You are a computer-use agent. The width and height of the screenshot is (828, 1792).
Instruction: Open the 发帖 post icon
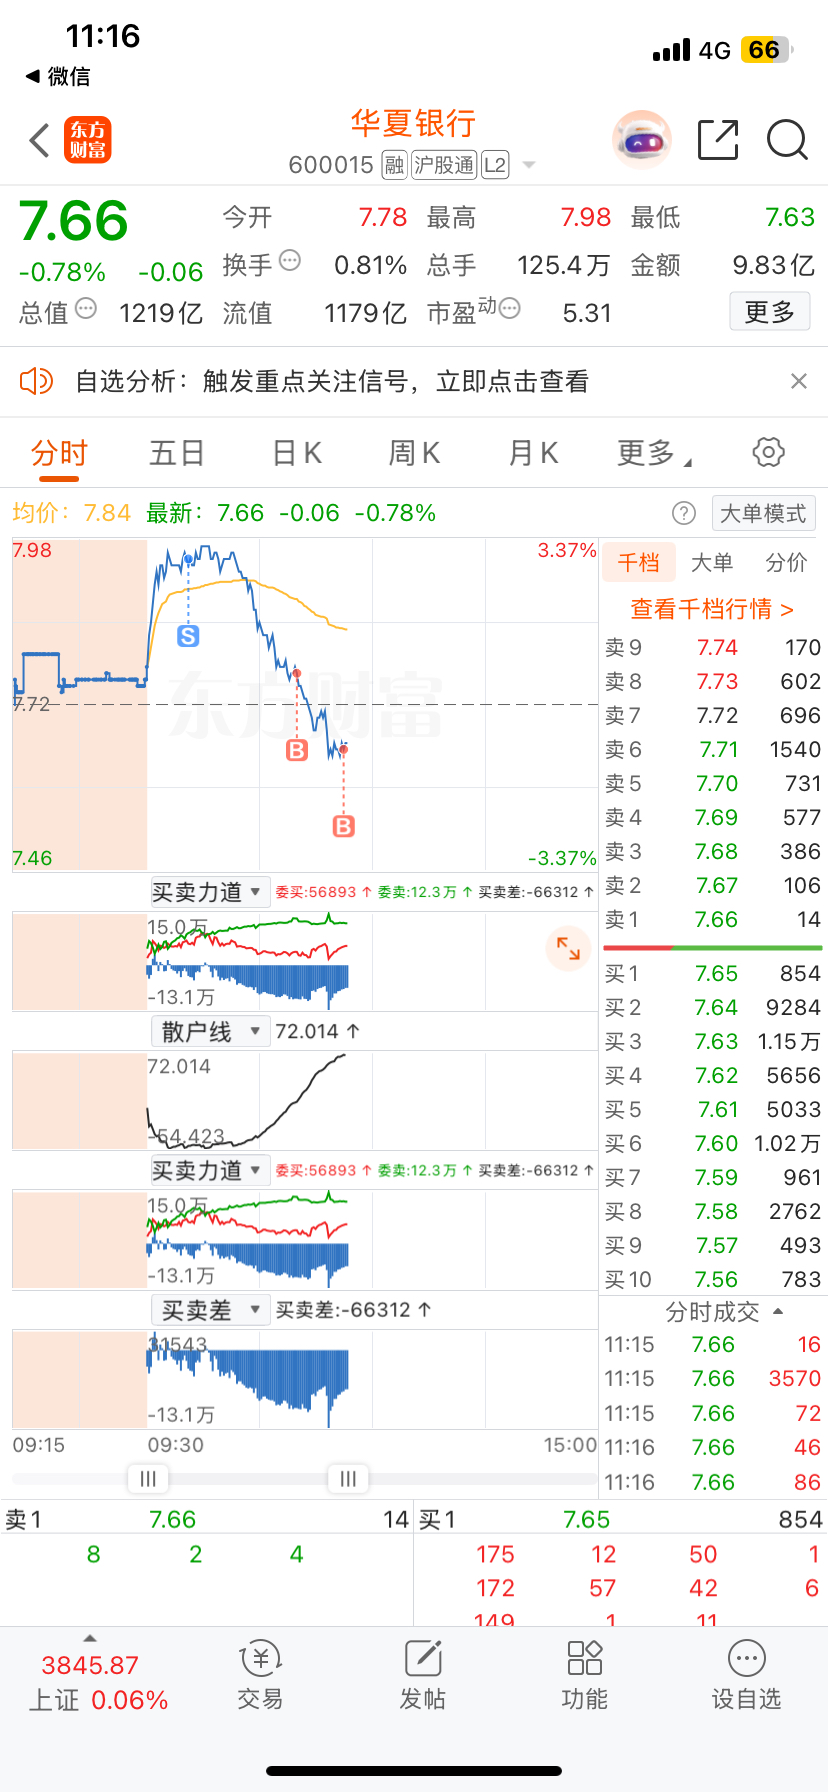[423, 1675]
